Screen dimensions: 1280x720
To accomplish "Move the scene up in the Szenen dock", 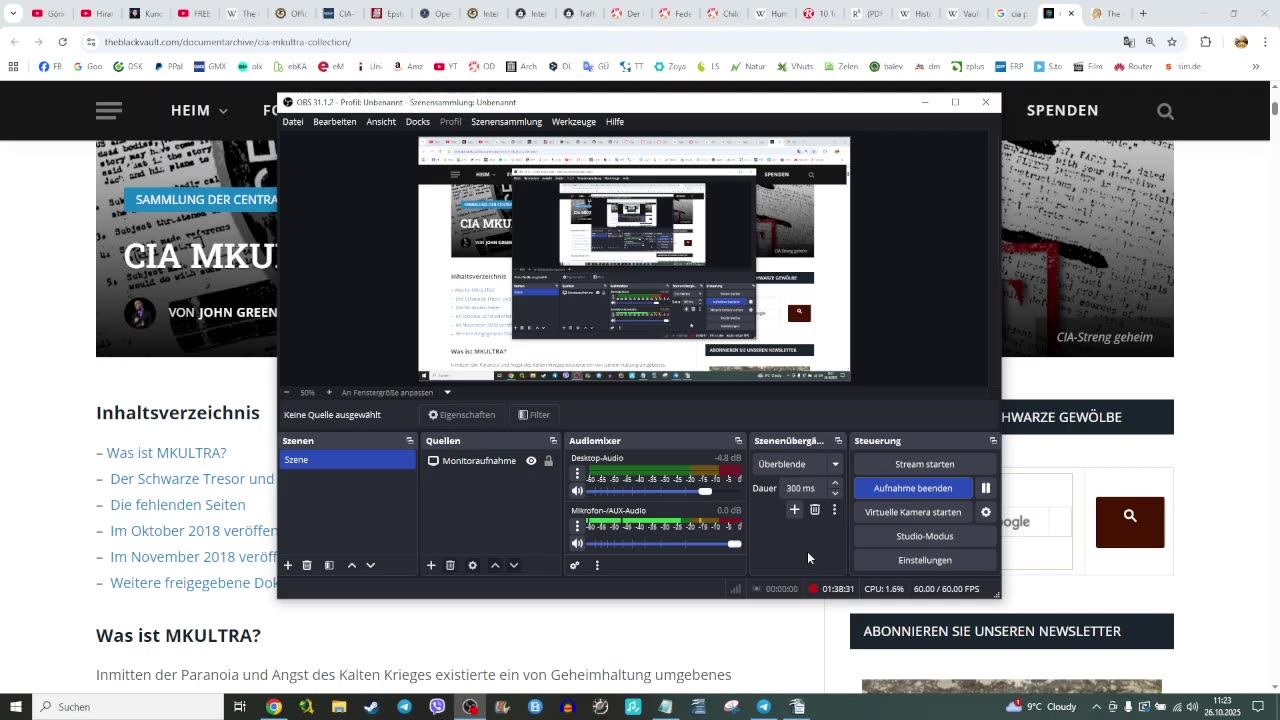I will click(x=352, y=565).
